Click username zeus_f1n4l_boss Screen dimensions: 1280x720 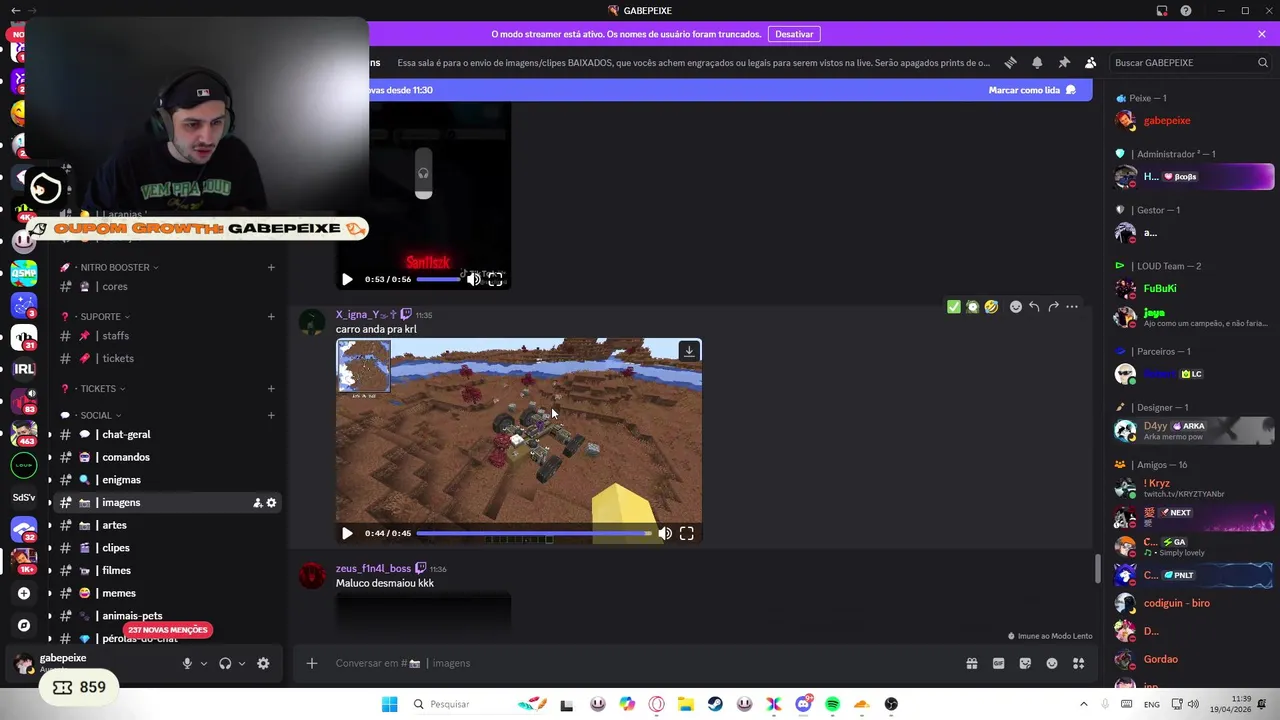373,568
